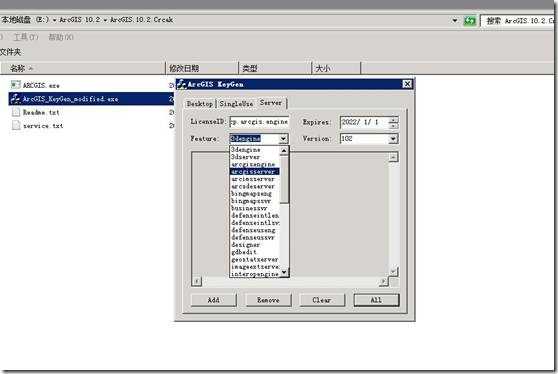
Task: Close the ArcGIS KeyGen dialog
Action: click(x=407, y=84)
